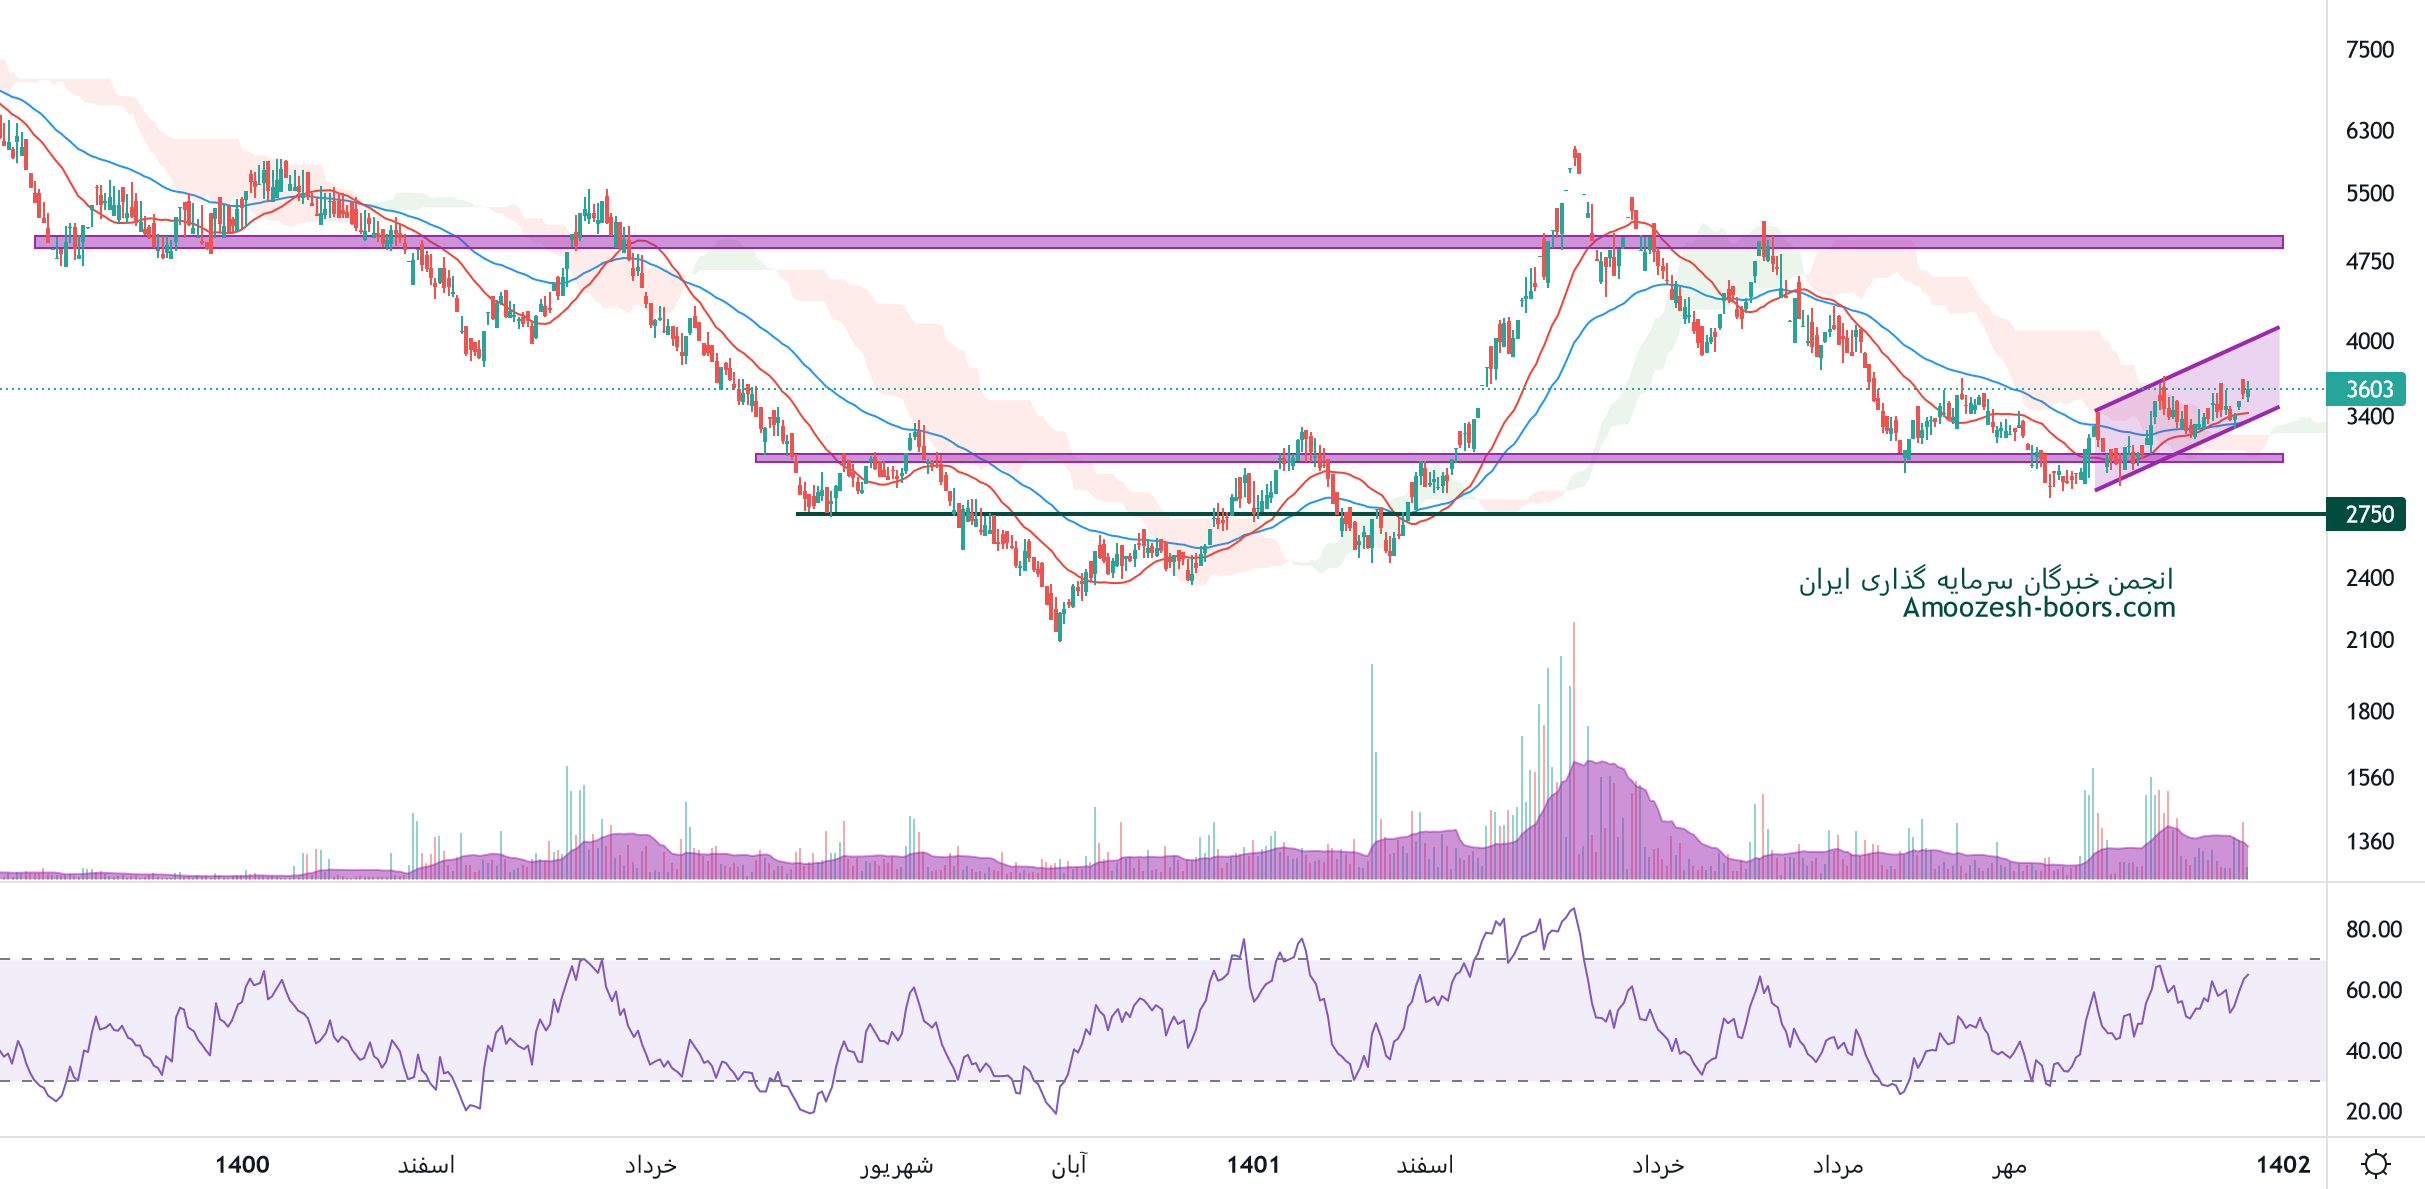Click the dark green 2750 horizontal line

tap(1700, 514)
